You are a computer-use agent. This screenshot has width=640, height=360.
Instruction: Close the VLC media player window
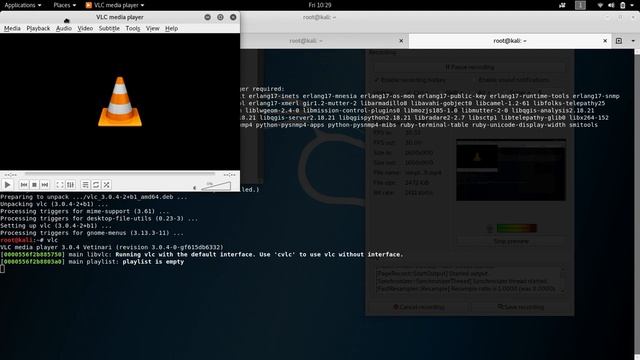[x=233, y=17]
